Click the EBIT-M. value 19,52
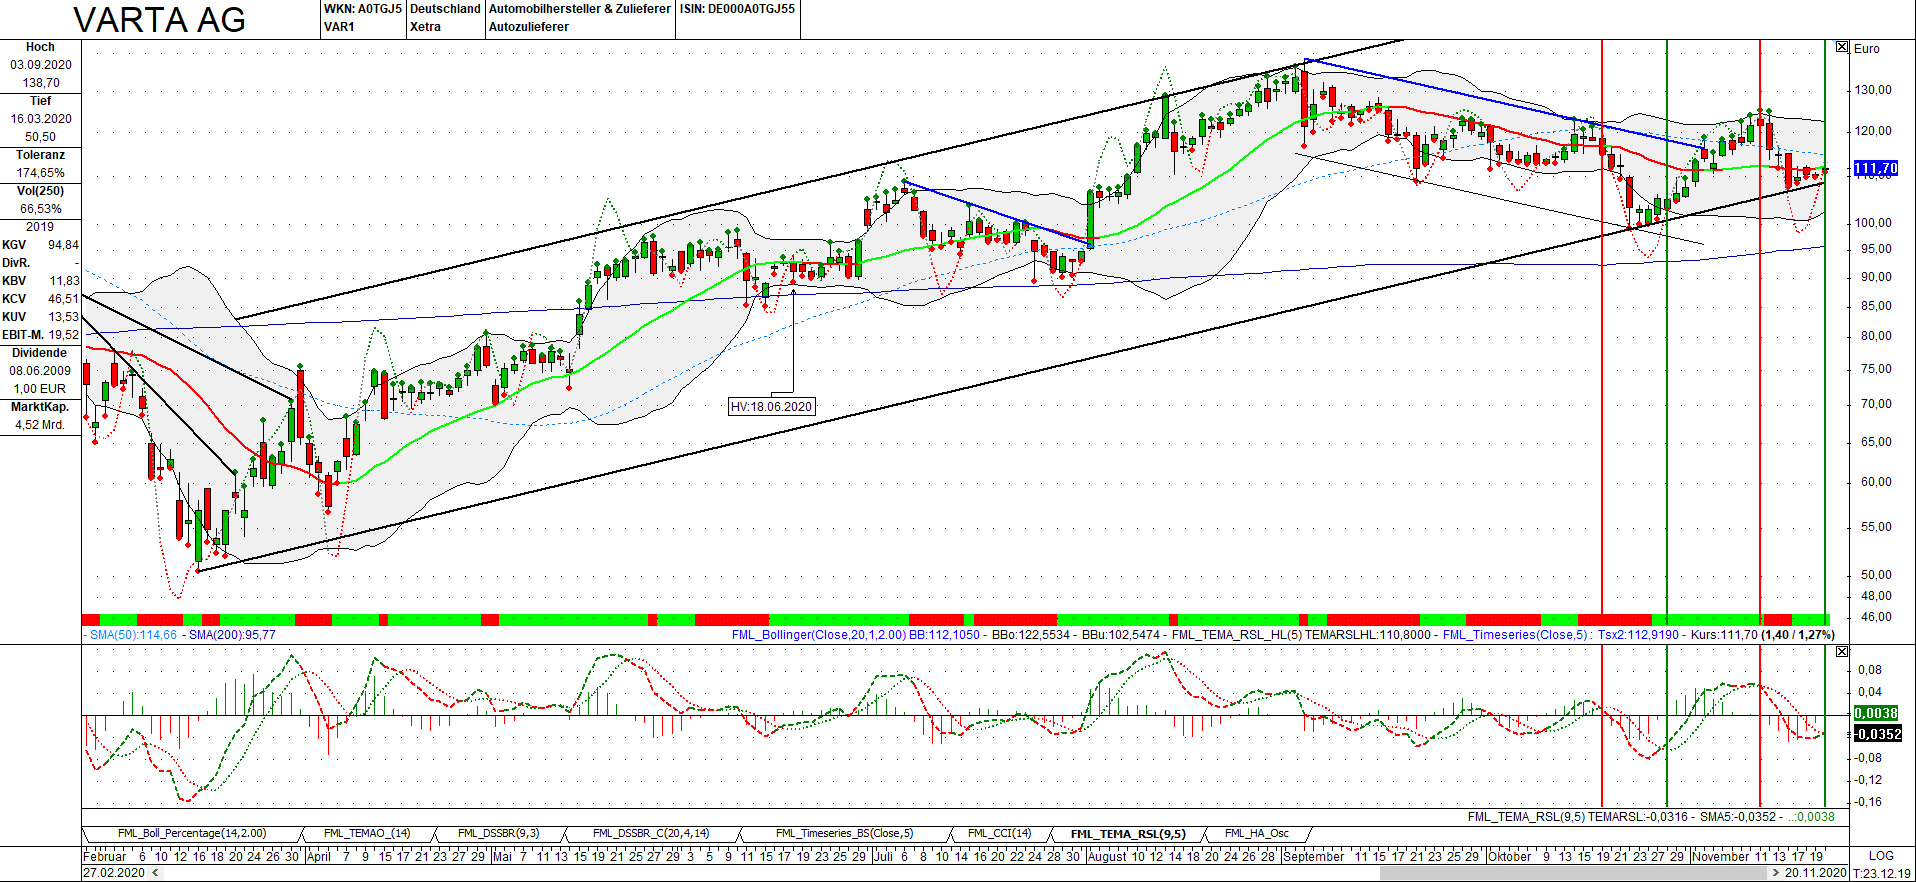Image resolution: width=1916 pixels, height=882 pixels. click(x=64, y=335)
